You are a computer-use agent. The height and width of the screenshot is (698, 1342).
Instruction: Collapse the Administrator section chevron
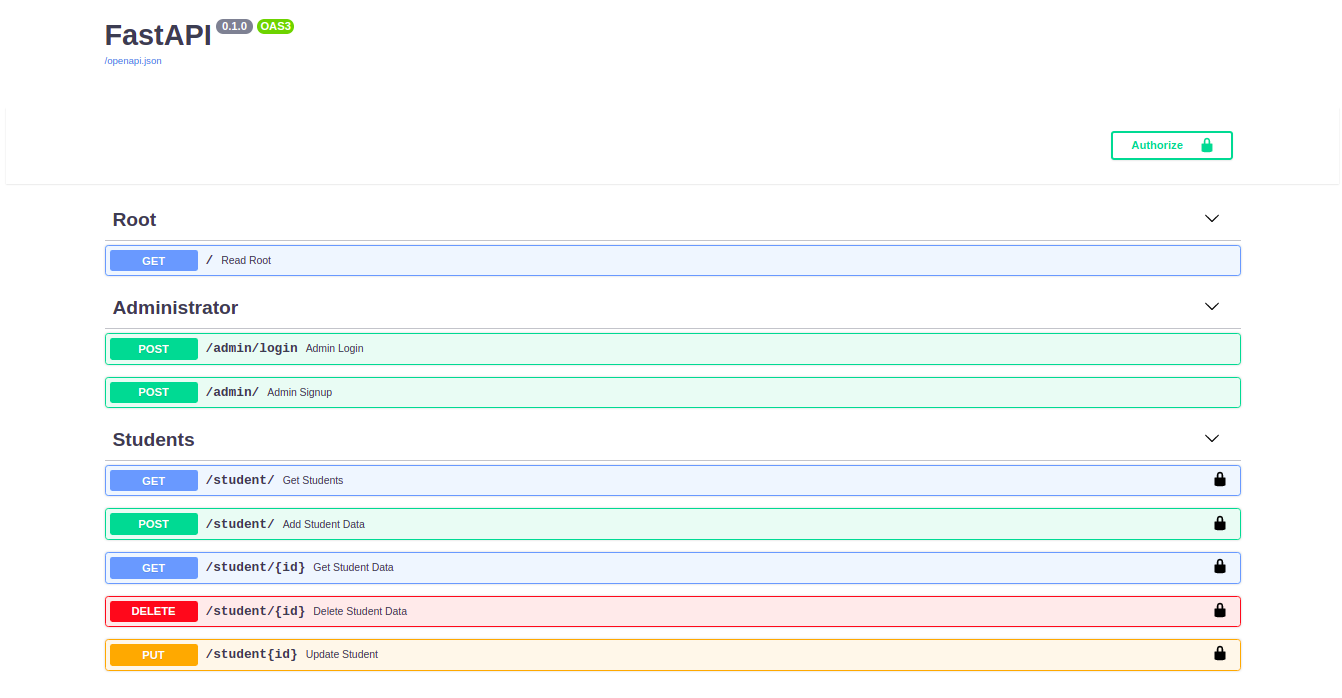tap(1212, 307)
